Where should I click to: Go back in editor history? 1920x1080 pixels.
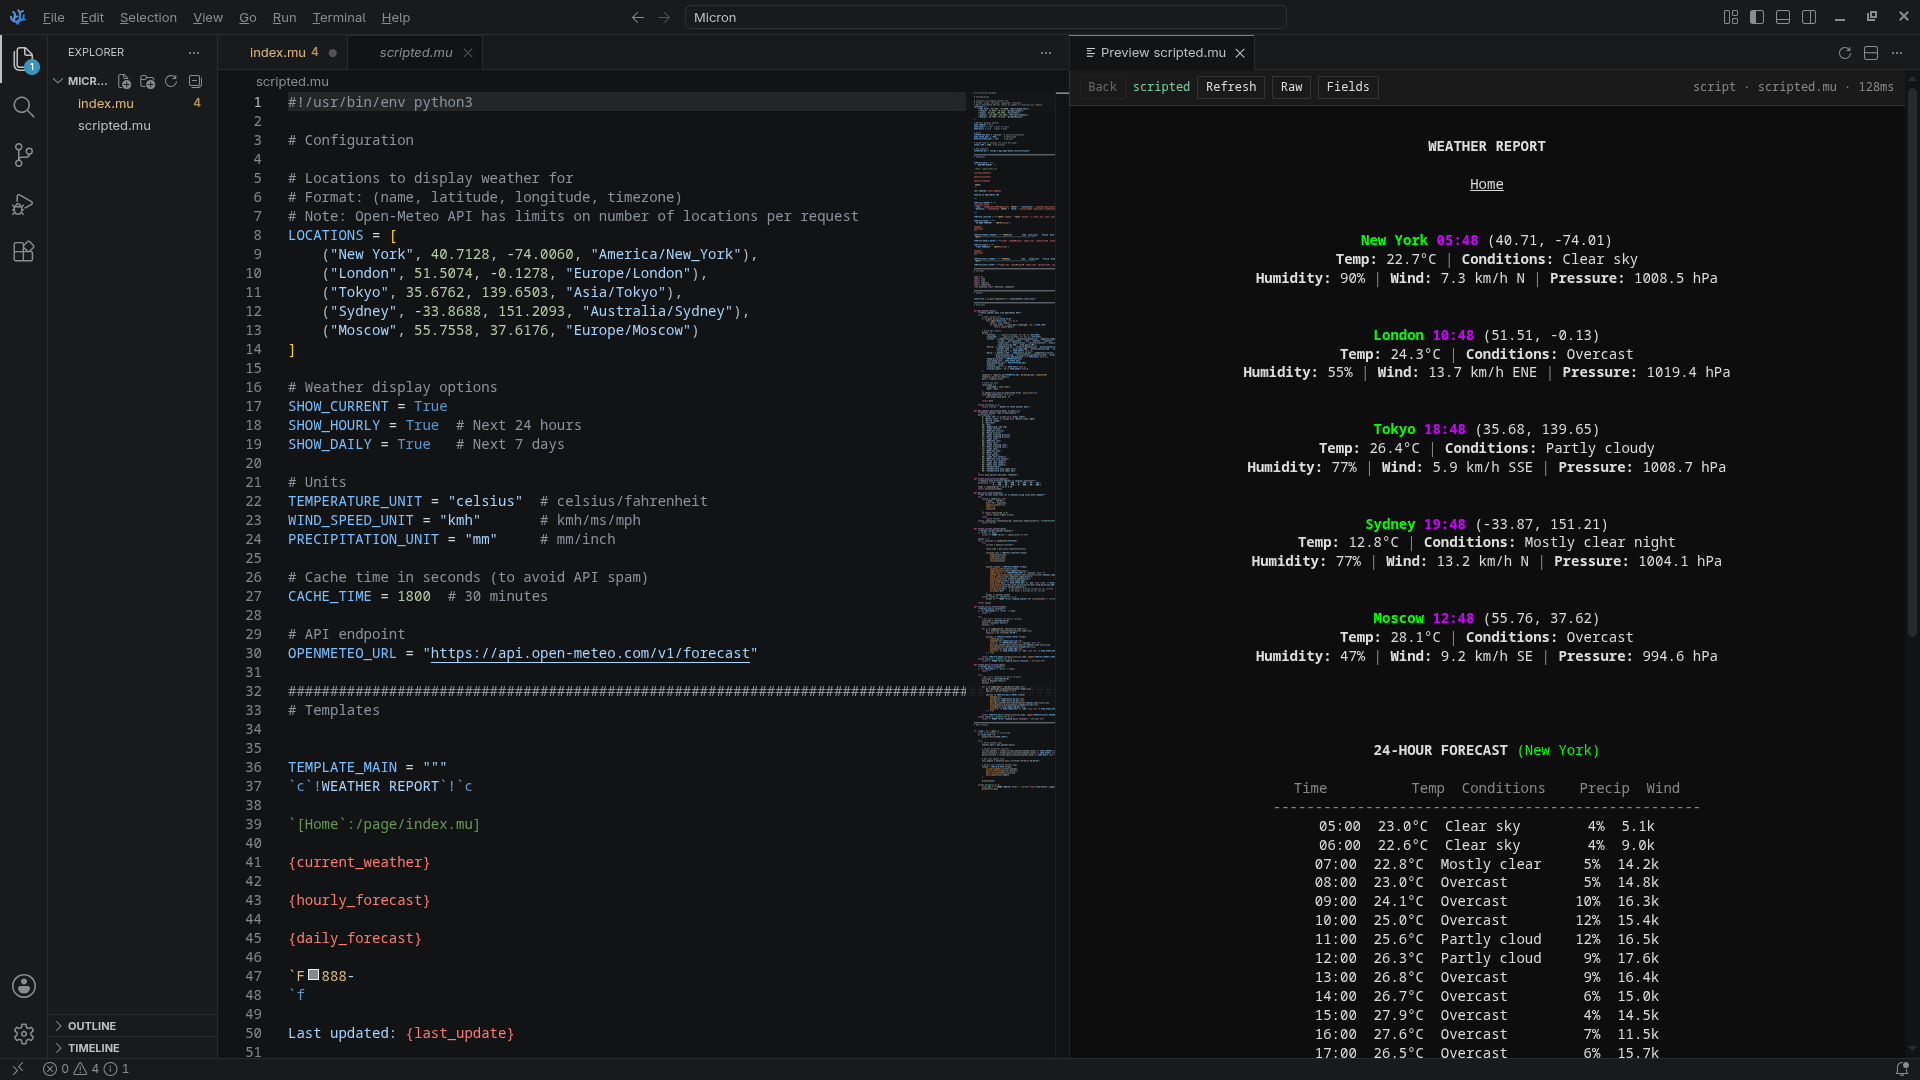(x=638, y=17)
